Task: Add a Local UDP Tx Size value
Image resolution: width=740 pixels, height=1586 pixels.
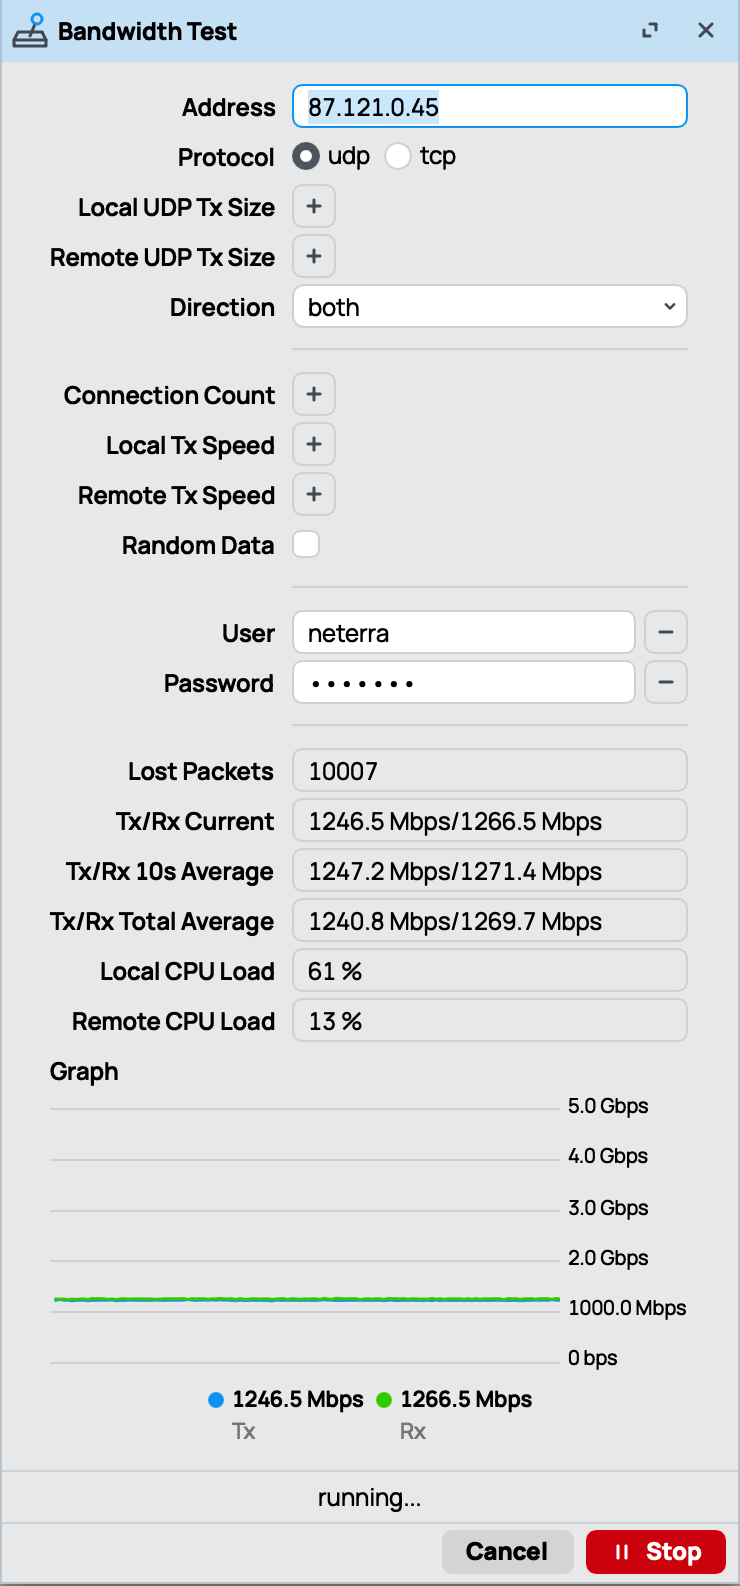Action: (314, 207)
